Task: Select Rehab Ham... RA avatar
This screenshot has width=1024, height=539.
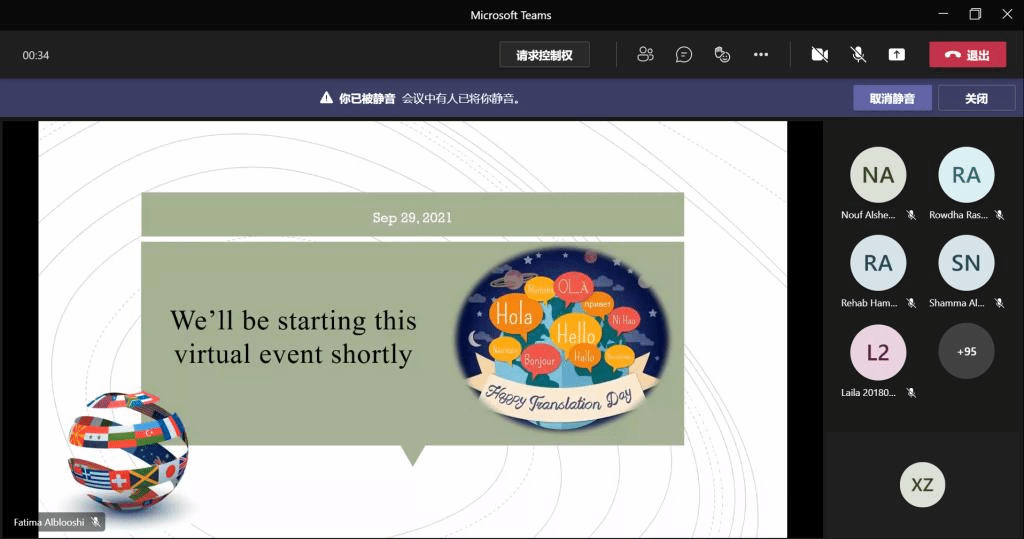Action: [878, 263]
